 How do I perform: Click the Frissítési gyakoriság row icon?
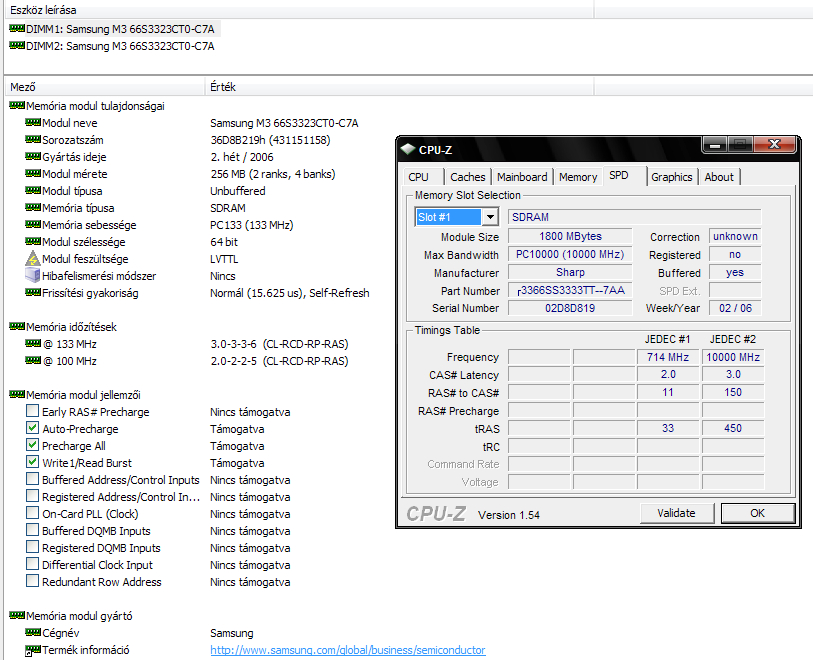(x=33, y=292)
